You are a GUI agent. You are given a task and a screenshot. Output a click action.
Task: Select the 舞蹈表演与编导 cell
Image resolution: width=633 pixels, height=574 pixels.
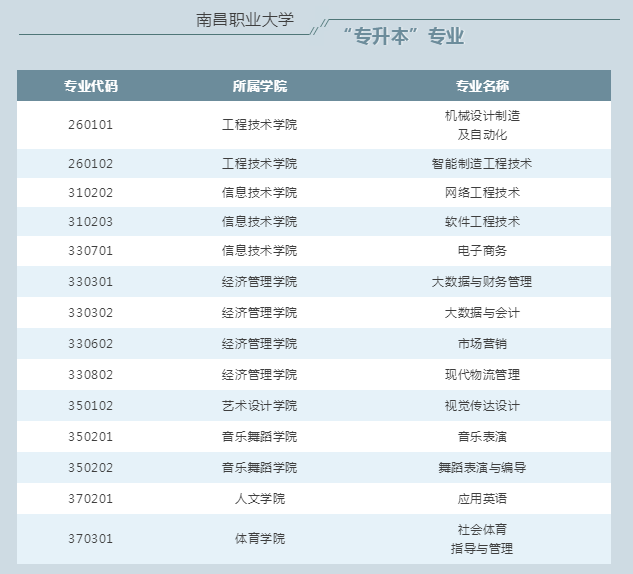tap(482, 467)
